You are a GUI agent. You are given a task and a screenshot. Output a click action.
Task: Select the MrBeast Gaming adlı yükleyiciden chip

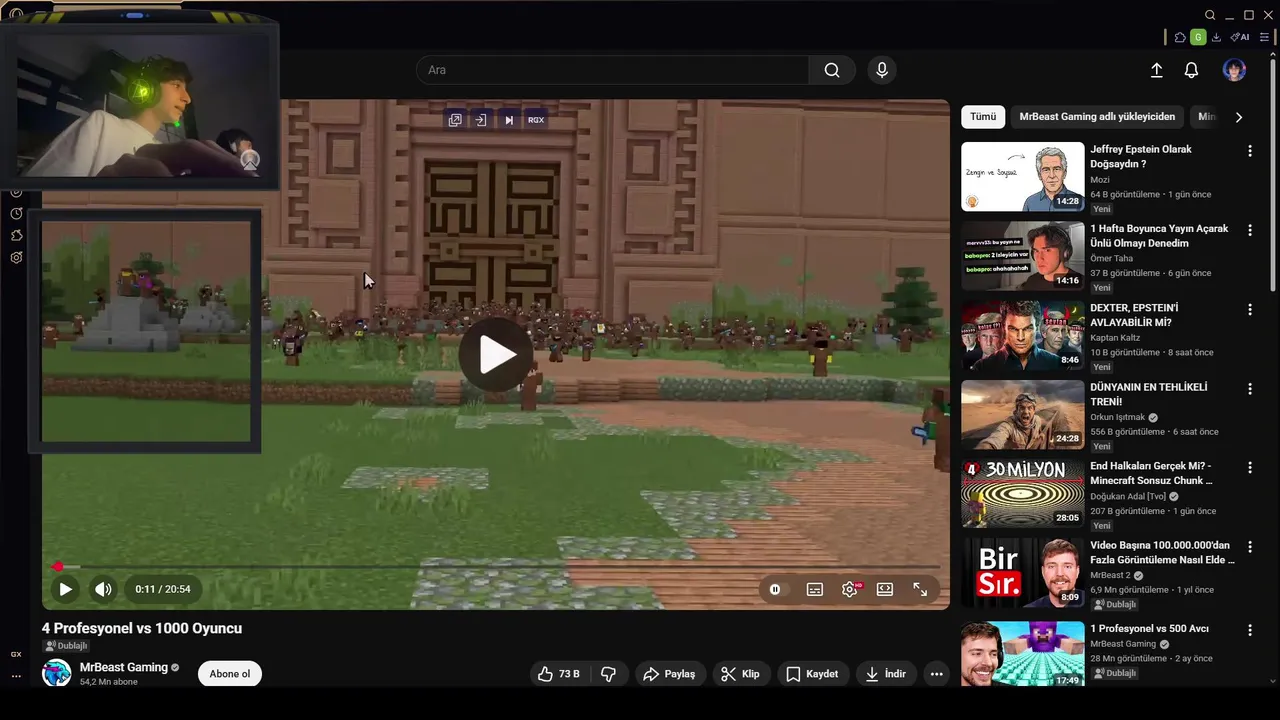tap(1097, 117)
